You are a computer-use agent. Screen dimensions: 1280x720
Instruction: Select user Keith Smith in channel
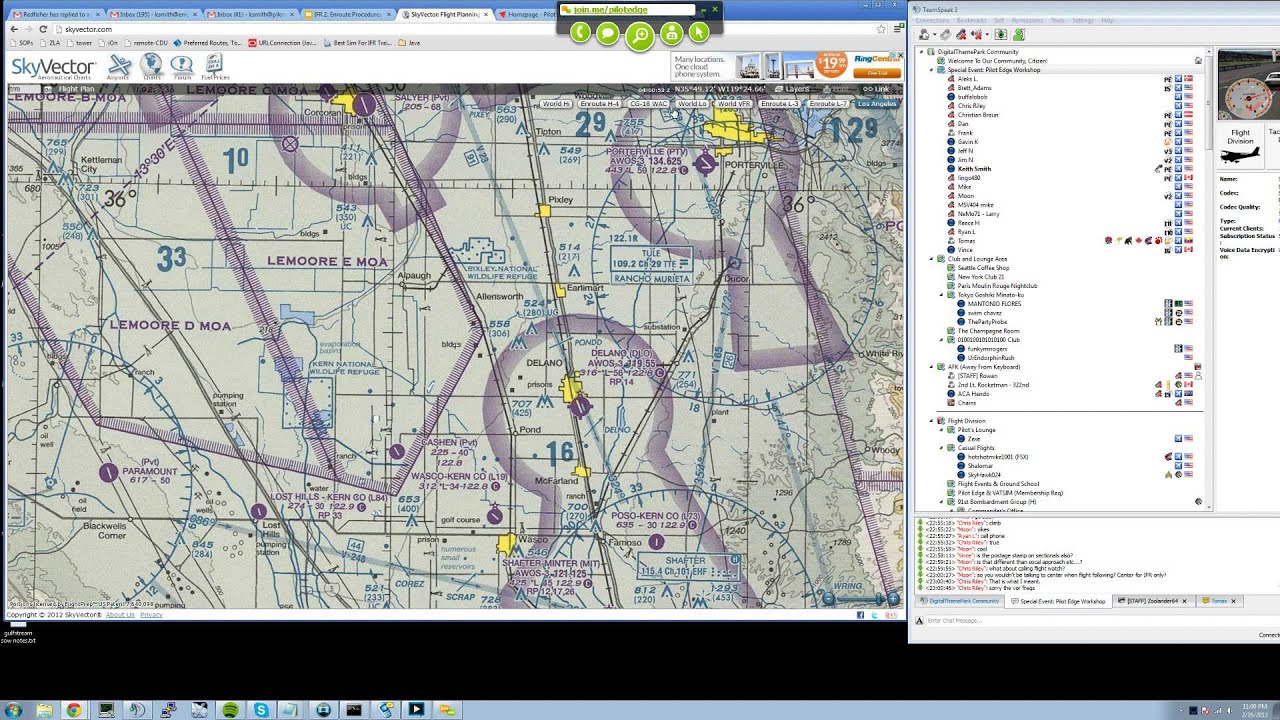click(x=974, y=169)
